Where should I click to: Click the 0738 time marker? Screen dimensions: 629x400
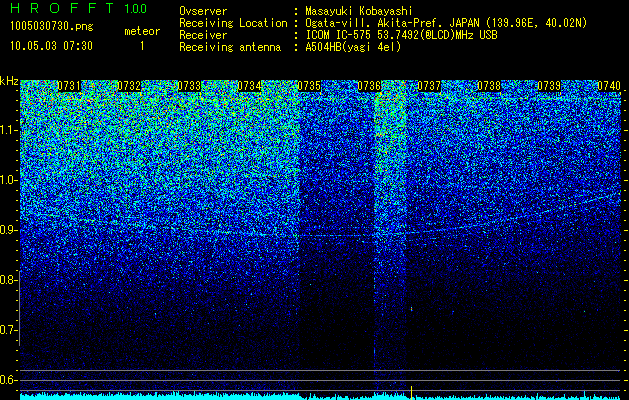tap(489, 86)
